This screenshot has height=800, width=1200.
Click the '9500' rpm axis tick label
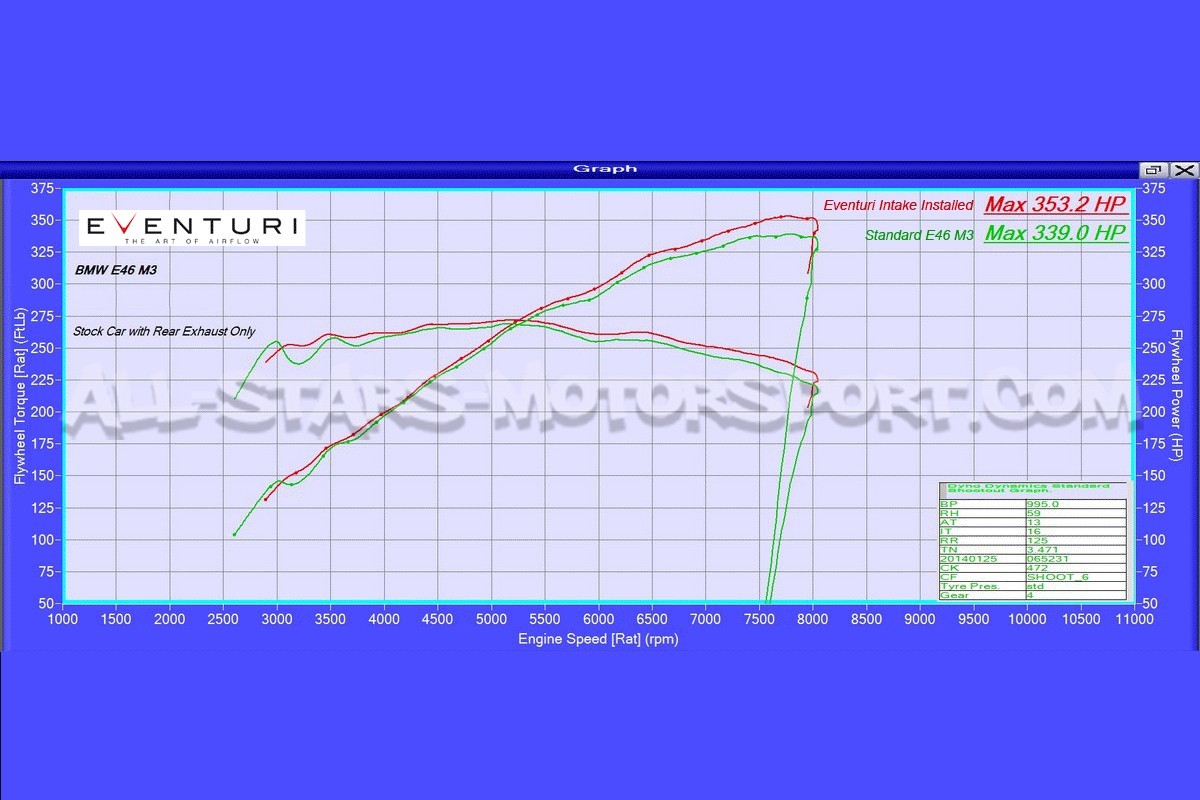click(x=973, y=620)
